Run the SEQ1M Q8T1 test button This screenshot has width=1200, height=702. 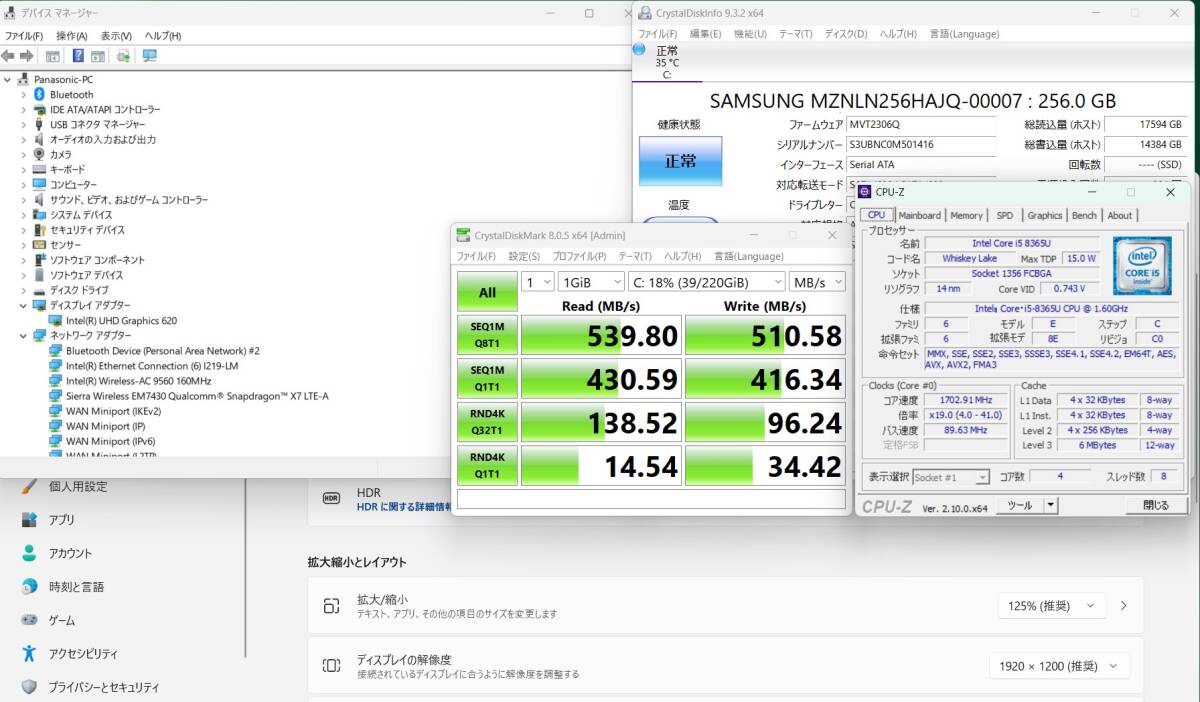tap(487, 335)
